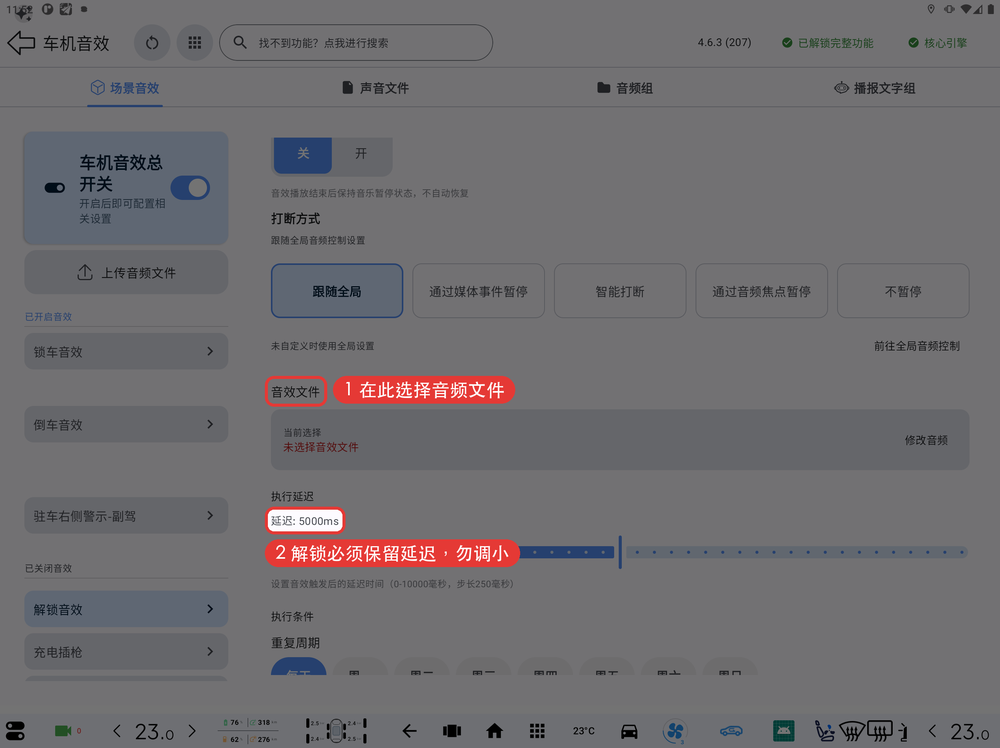Open the app drawer grid in bottom bar

pyautogui.click(x=537, y=731)
